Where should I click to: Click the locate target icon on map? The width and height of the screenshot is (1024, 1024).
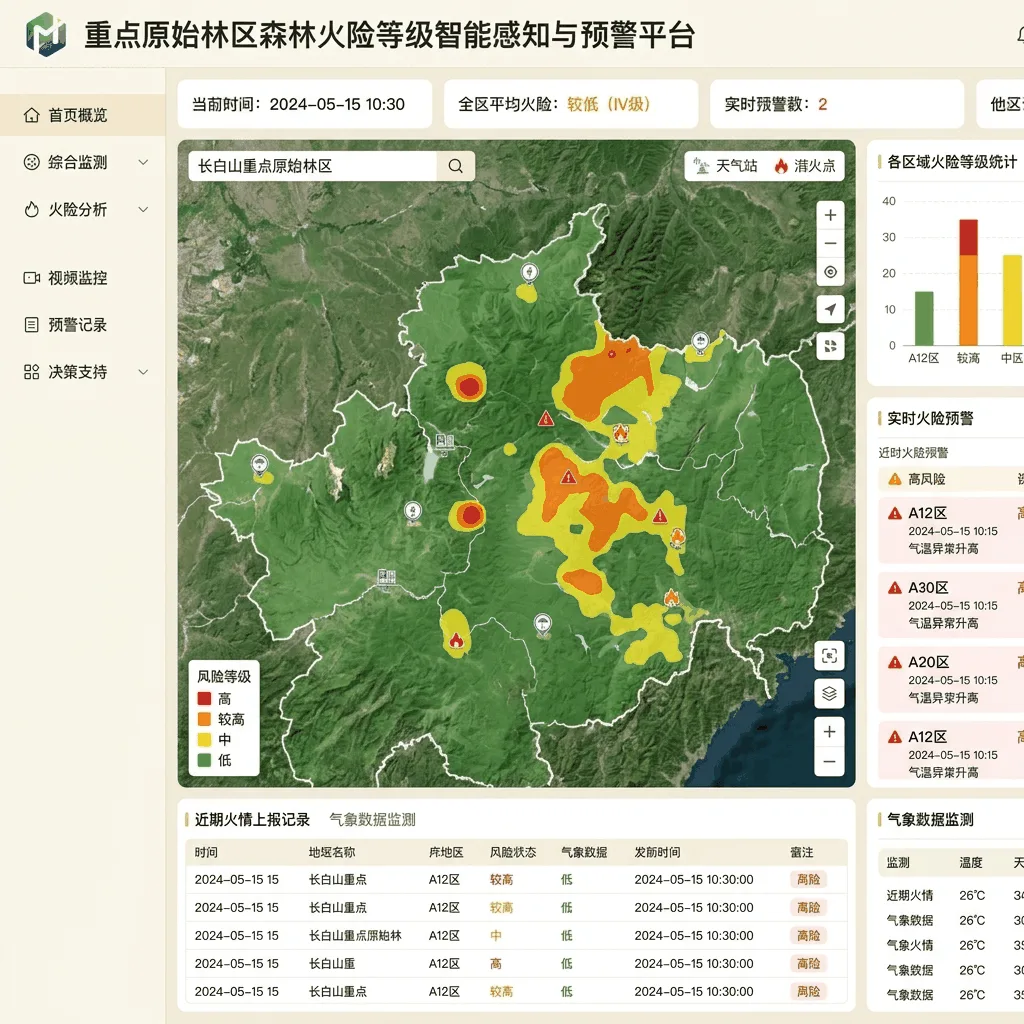pos(830,272)
